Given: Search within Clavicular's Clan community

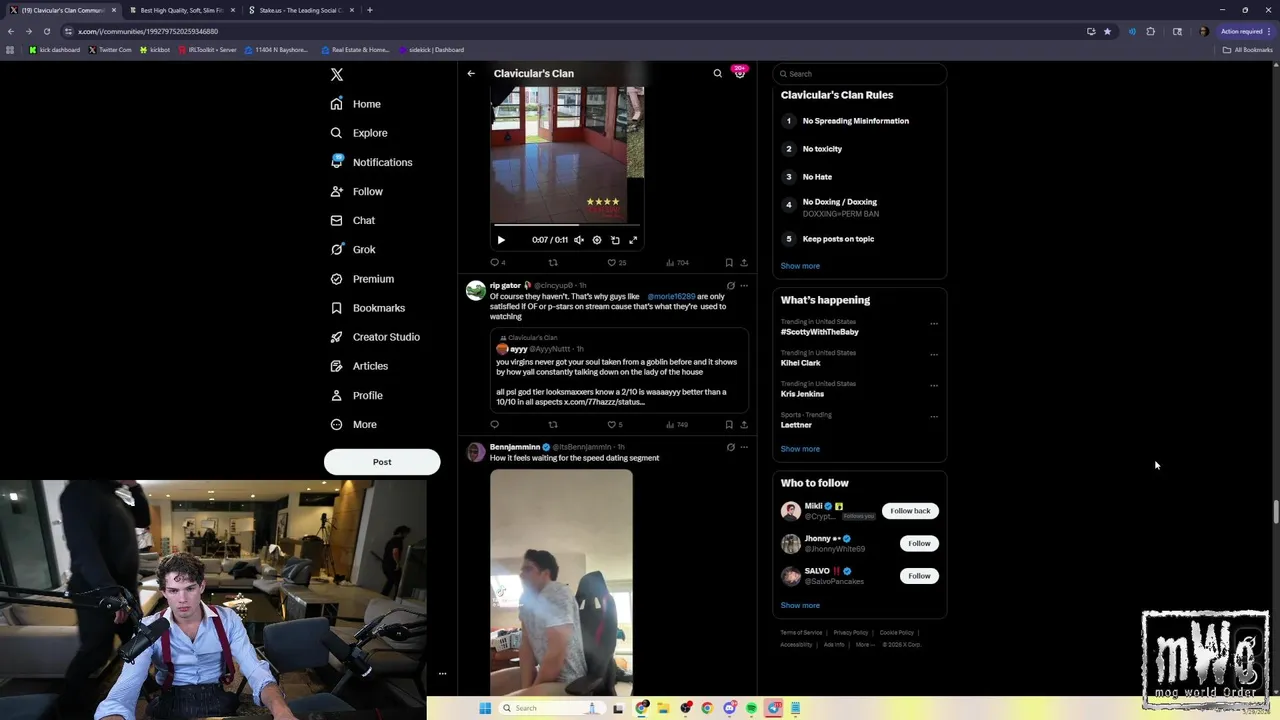Looking at the screenshot, I should [717, 73].
